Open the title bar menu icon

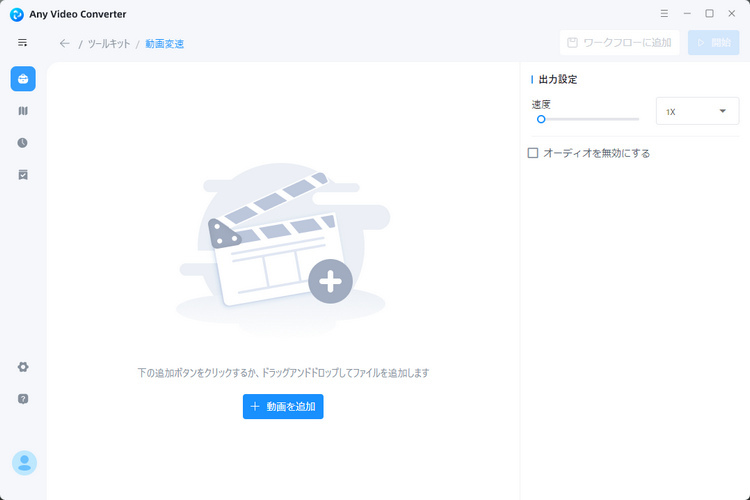point(664,13)
